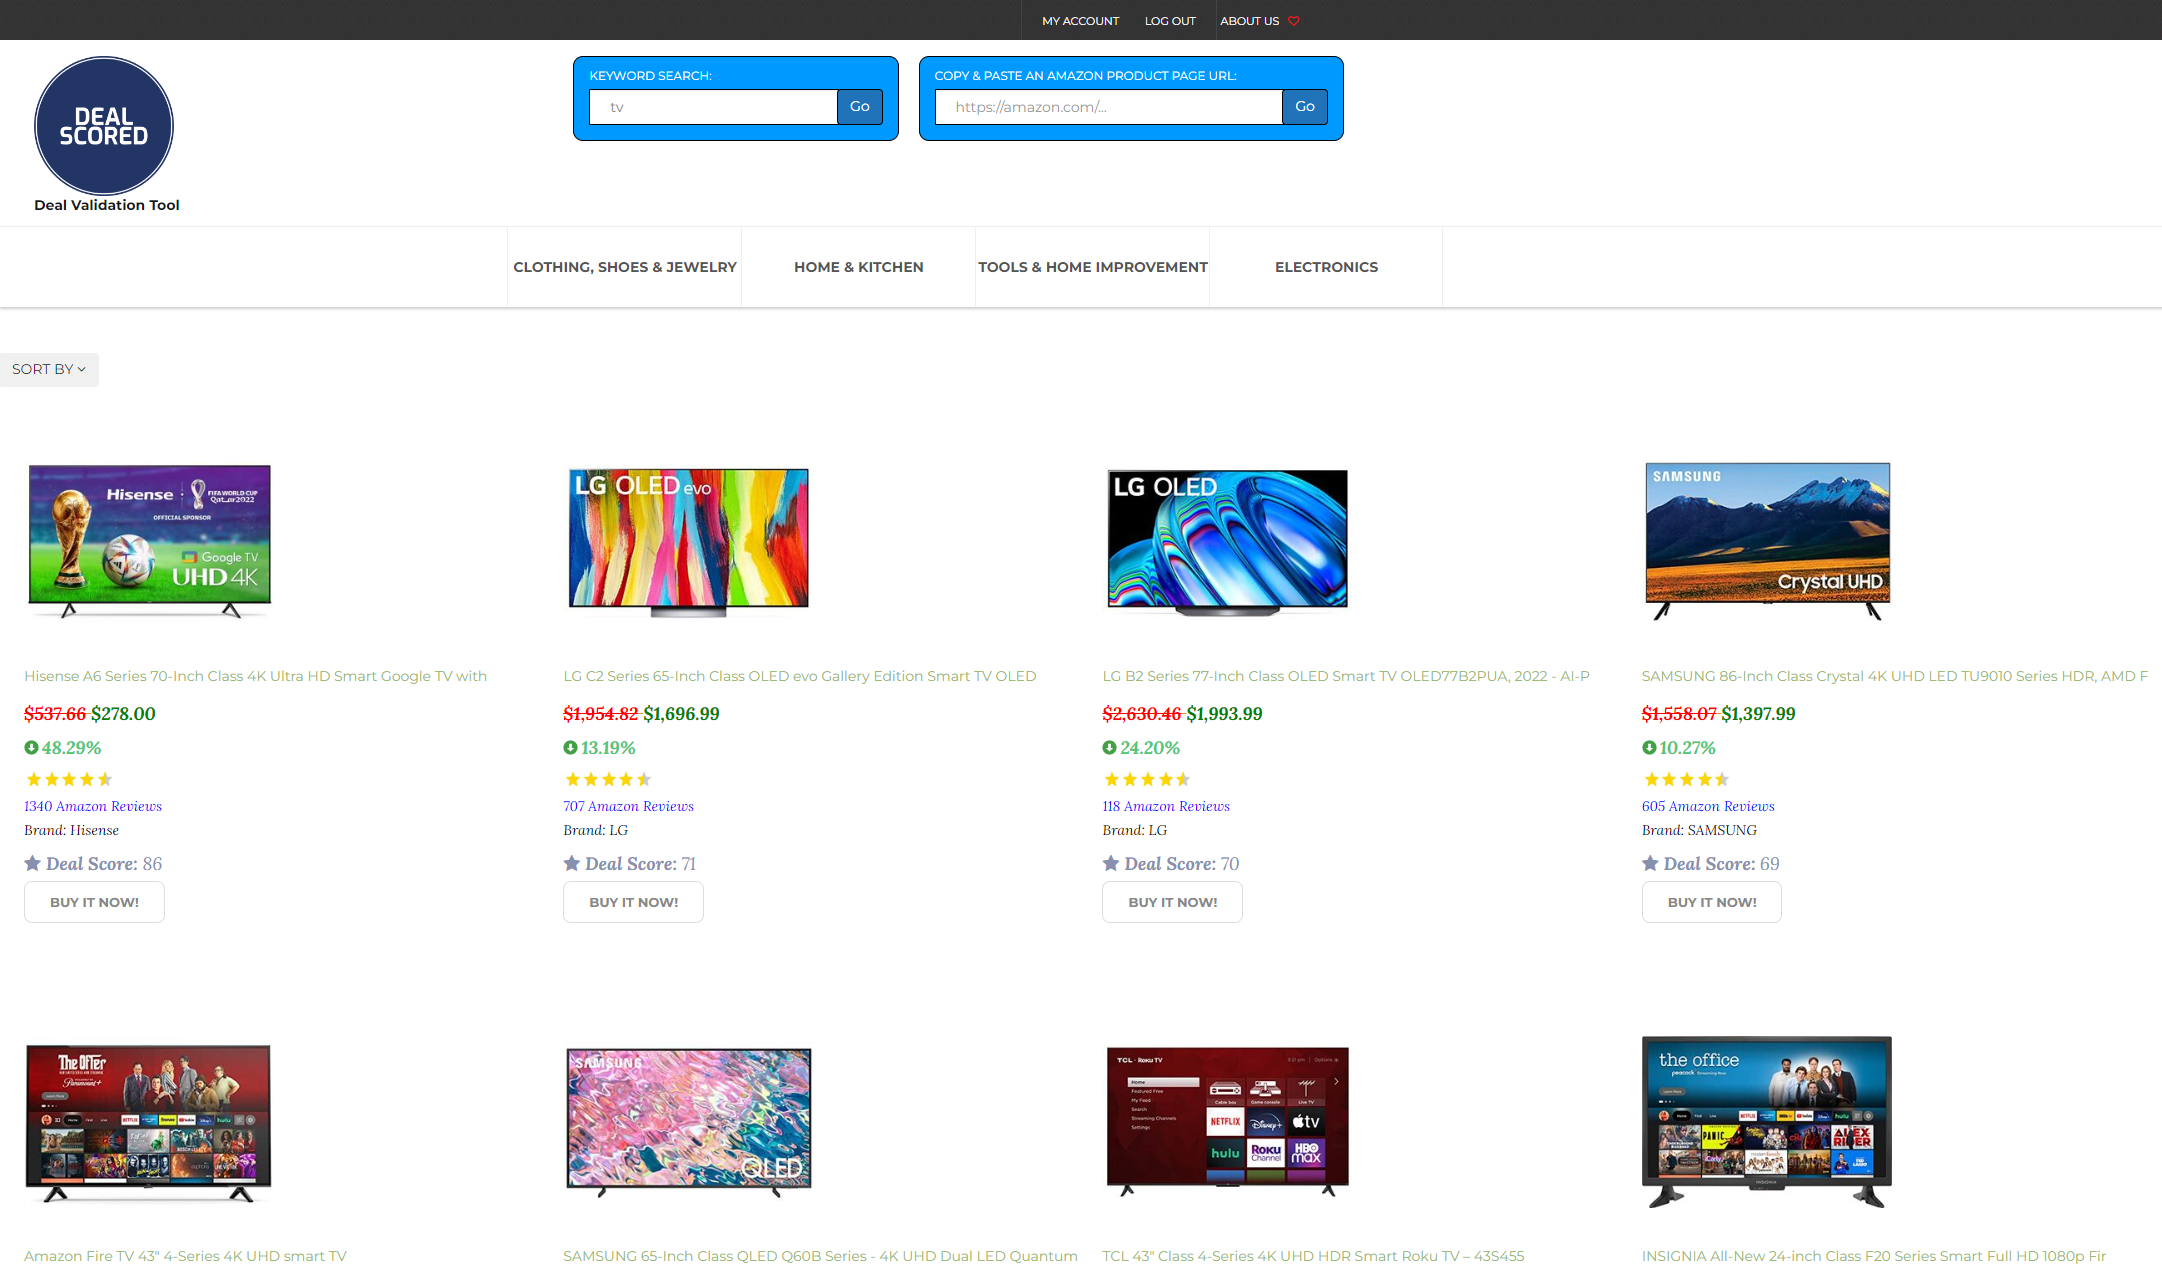This screenshot has height=1282, width=2162.
Task: Click the discount arrow icon beside 10.27%
Action: (x=1649, y=747)
